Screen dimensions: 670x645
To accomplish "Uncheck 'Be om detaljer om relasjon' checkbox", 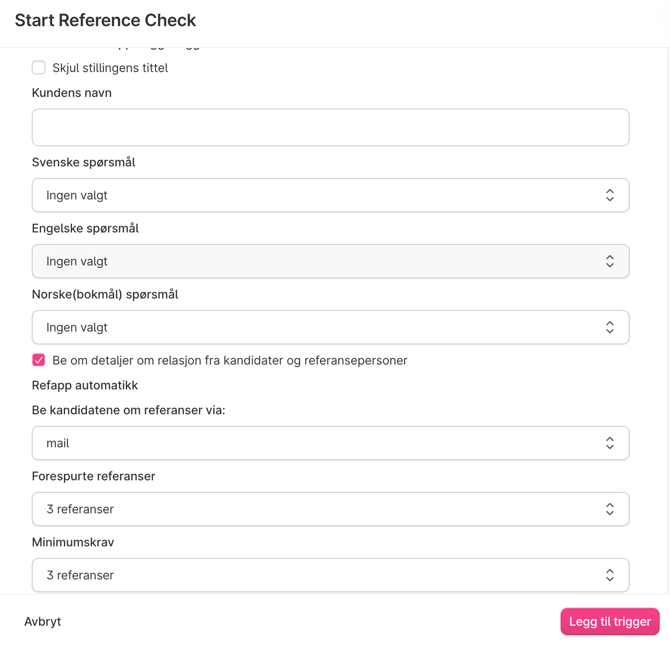I will point(39,360).
